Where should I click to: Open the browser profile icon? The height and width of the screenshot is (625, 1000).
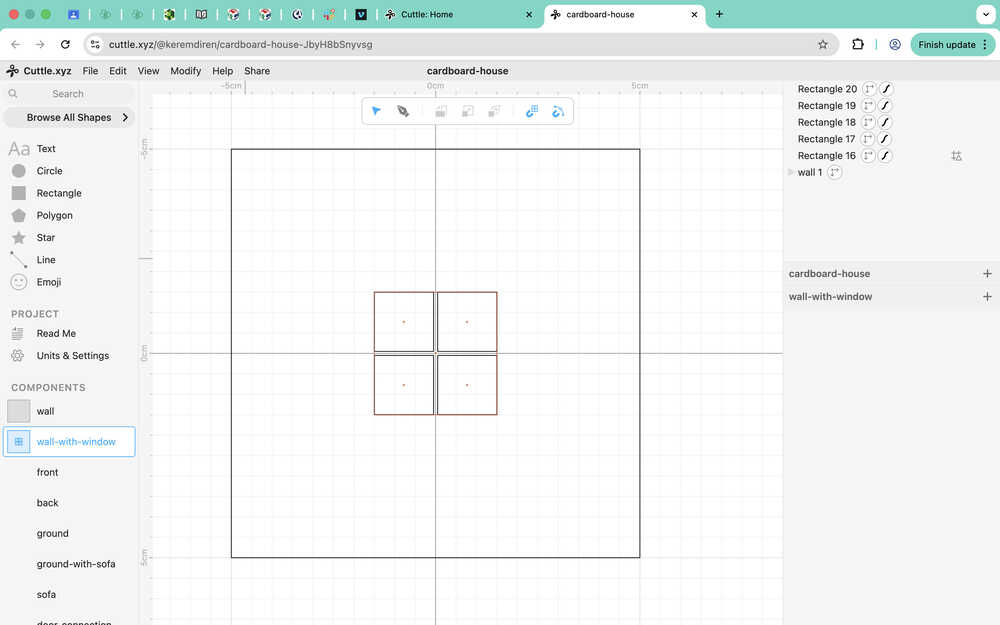pos(895,44)
